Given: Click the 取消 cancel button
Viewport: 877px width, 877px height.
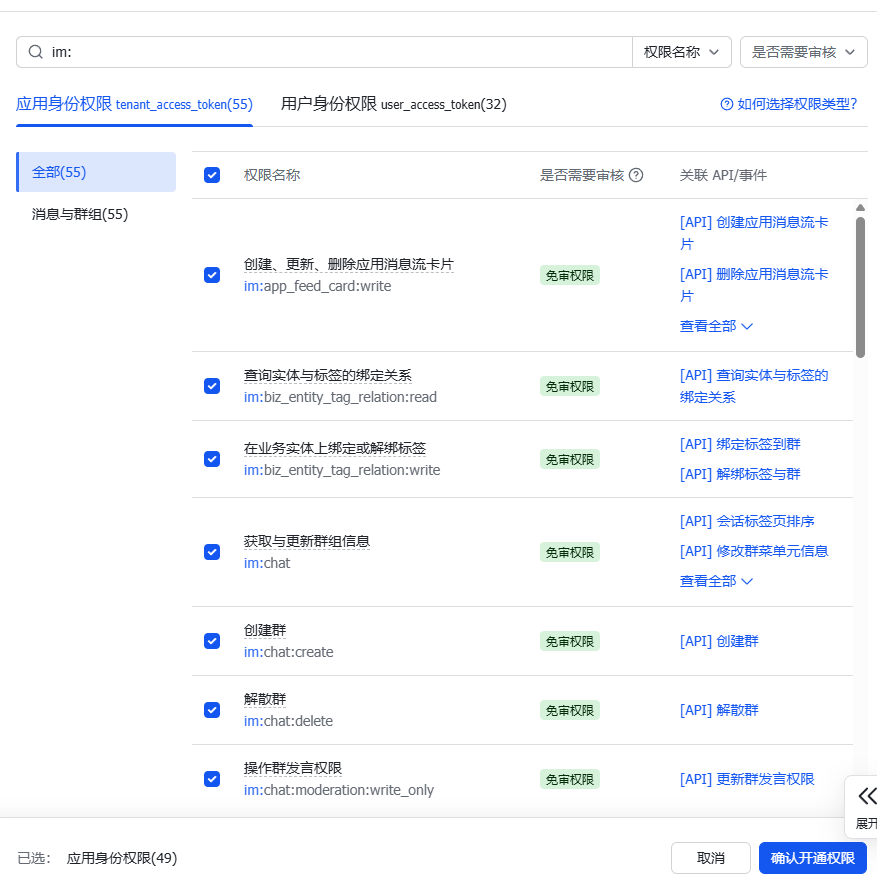Looking at the screenshot, I should (x=710, y=858).
